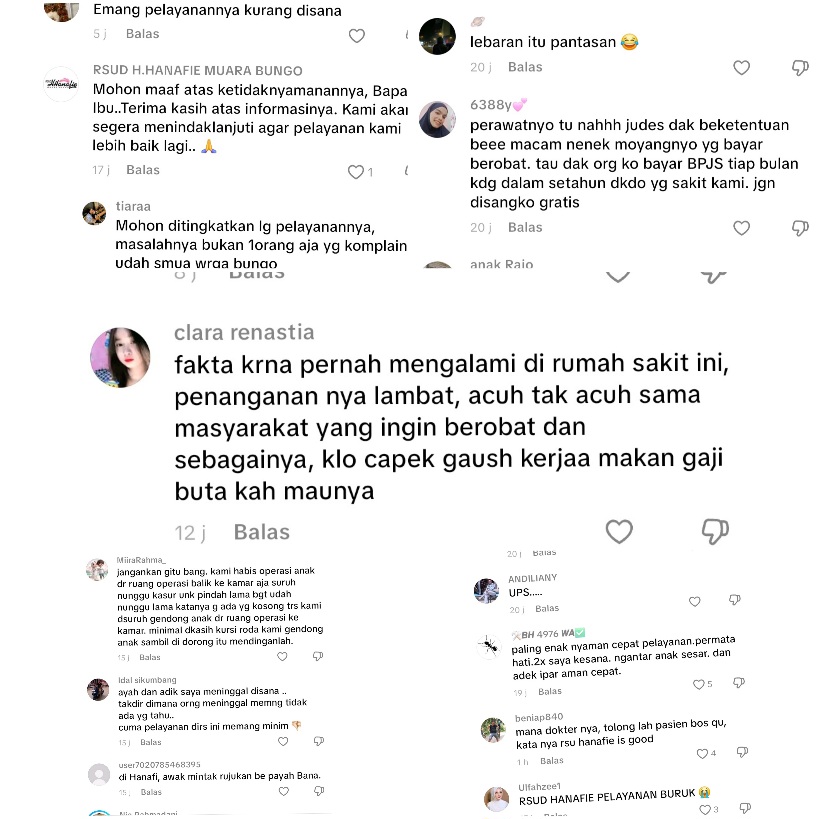
Task: Like the RSUD H.HANAFIE apology comment
Action: [356, 172]
